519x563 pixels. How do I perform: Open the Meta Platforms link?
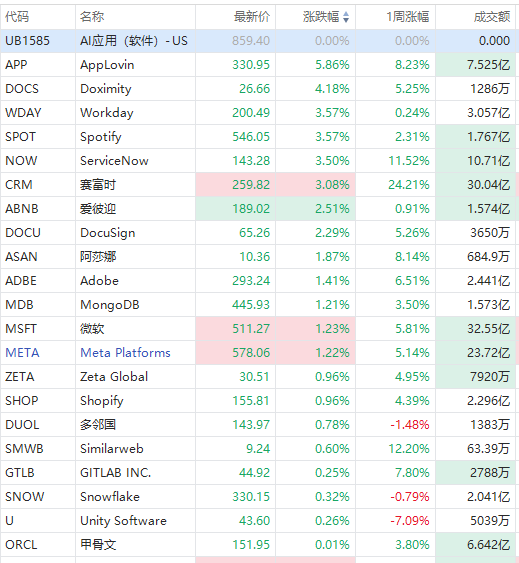coord(125,353)
